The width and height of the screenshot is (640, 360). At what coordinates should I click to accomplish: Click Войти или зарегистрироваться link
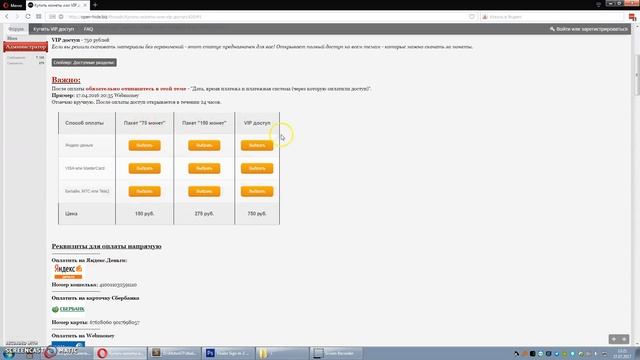589,29
